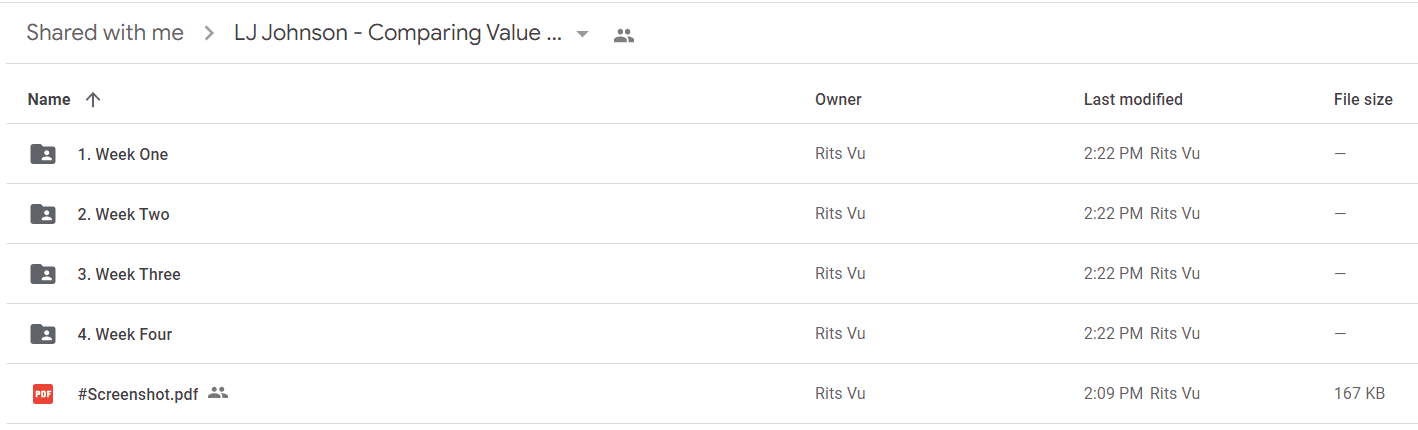Open the LJ Johnson folder dropdown arrow
Viewport: 1418px width, 430px height.
point(582,34)
